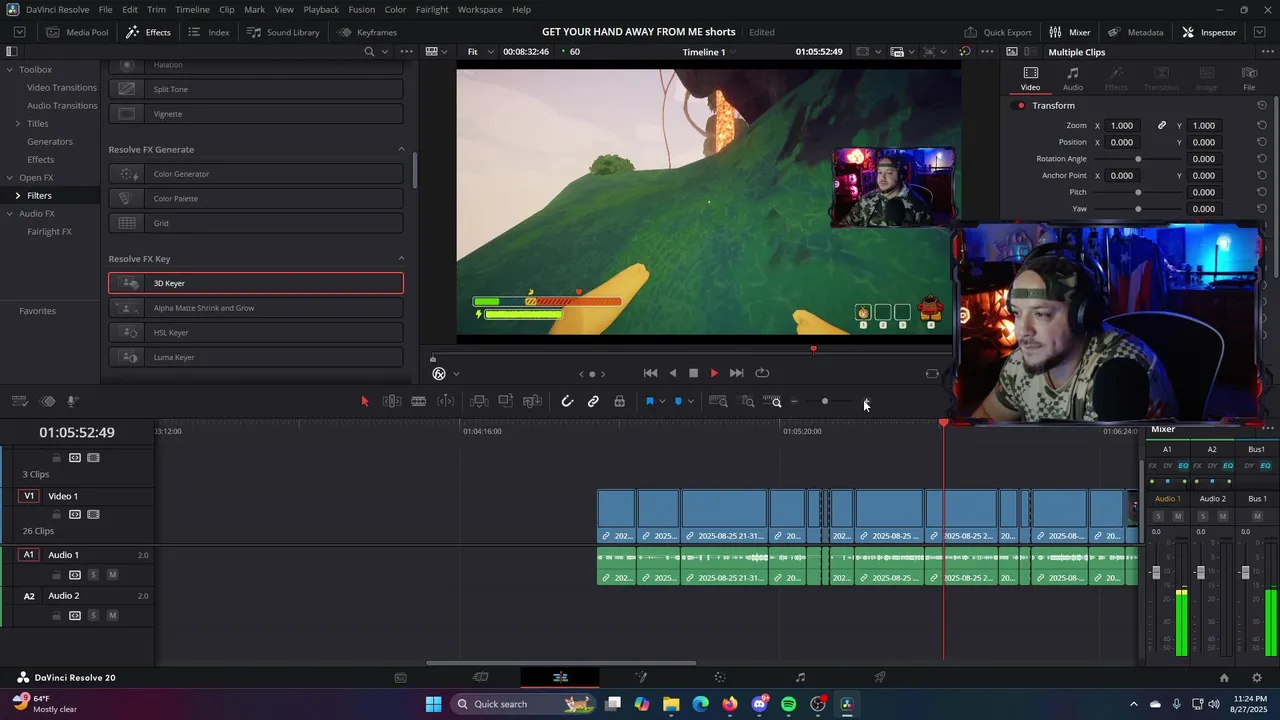1280x720 pixels.
Task: Collapse Resolve FX Key group
Action: coord(402,259)
